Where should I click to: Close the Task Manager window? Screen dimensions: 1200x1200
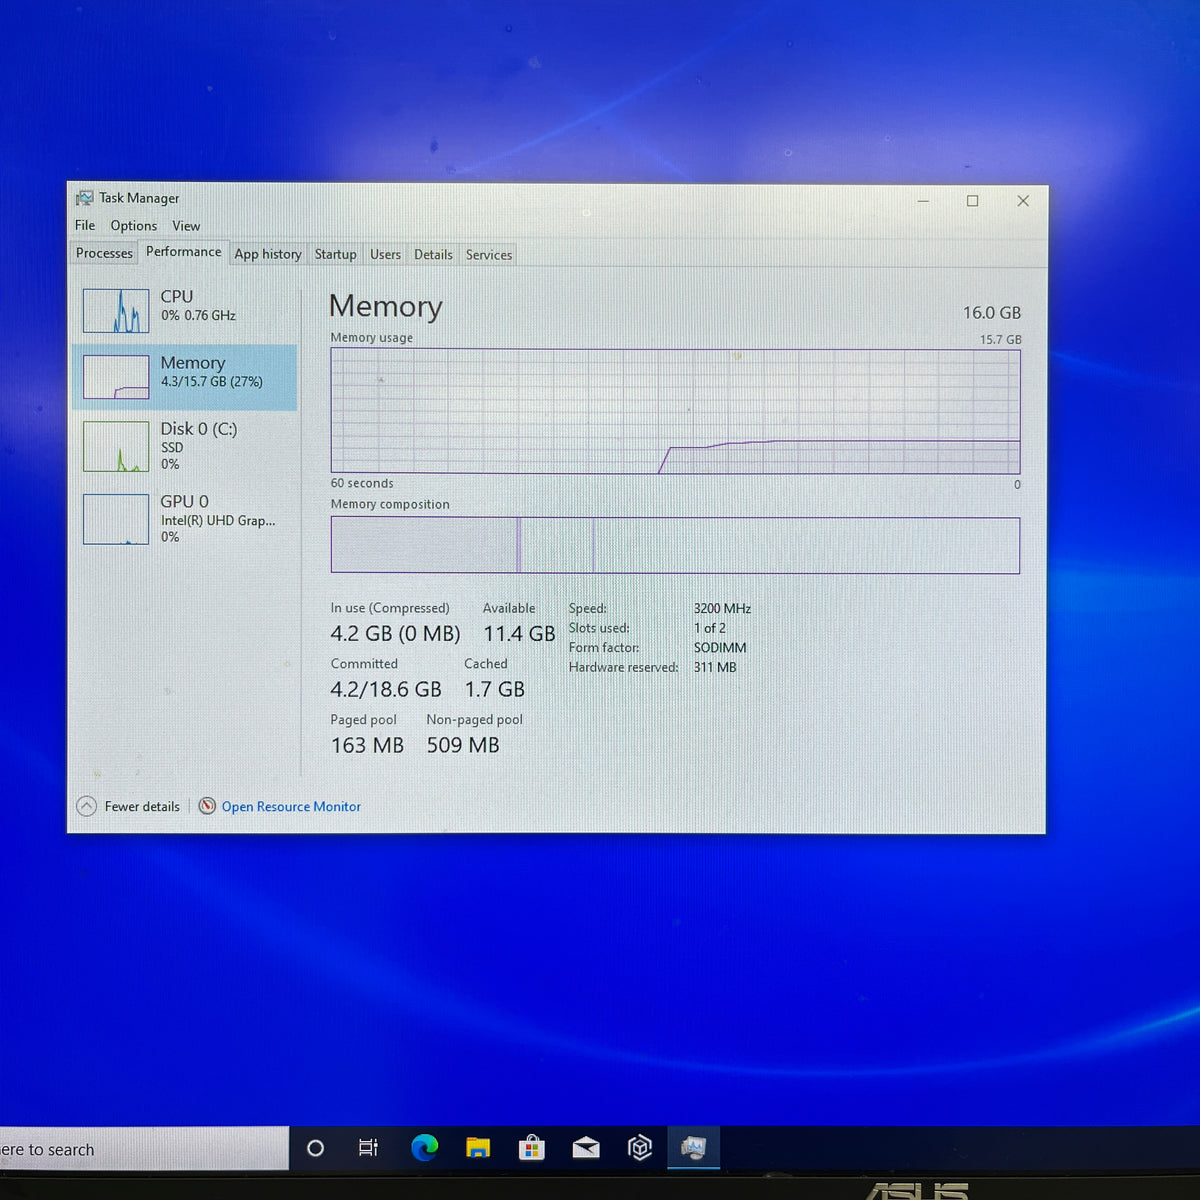point(1022,201)
